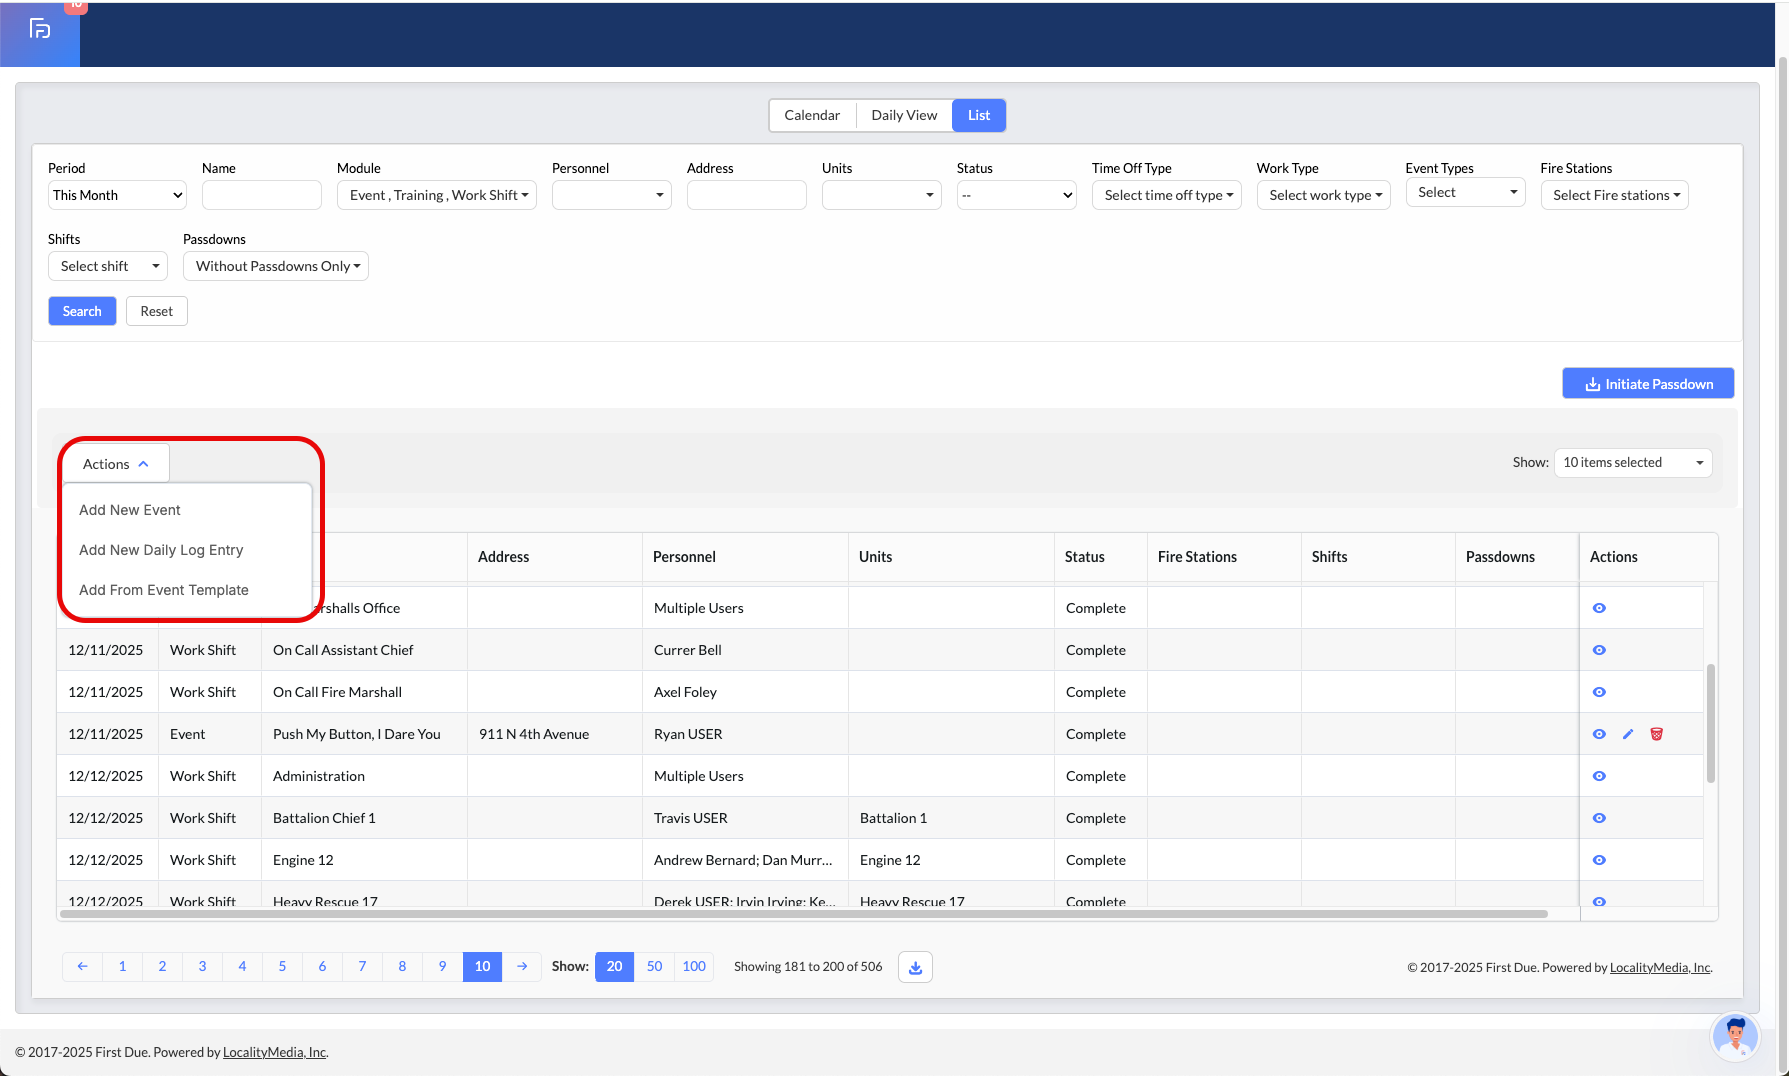This screenshot has height=1076, width=1789.
Task: View the Axel Foley shift eye icon
Action: tap(1599, 692)
